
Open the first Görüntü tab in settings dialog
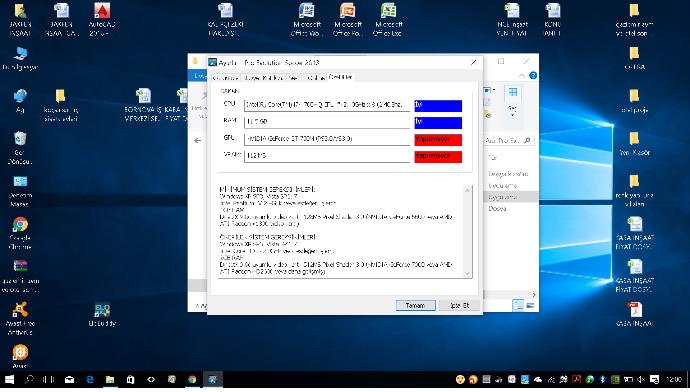[225, 78]
